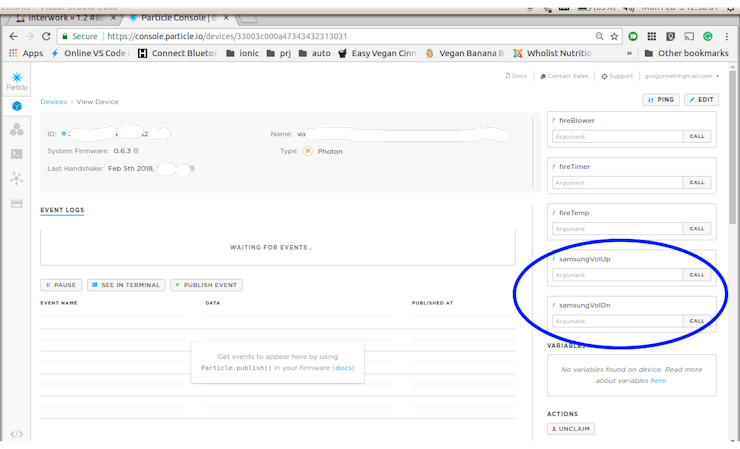Call the fireTemp function

click(697, 229)
